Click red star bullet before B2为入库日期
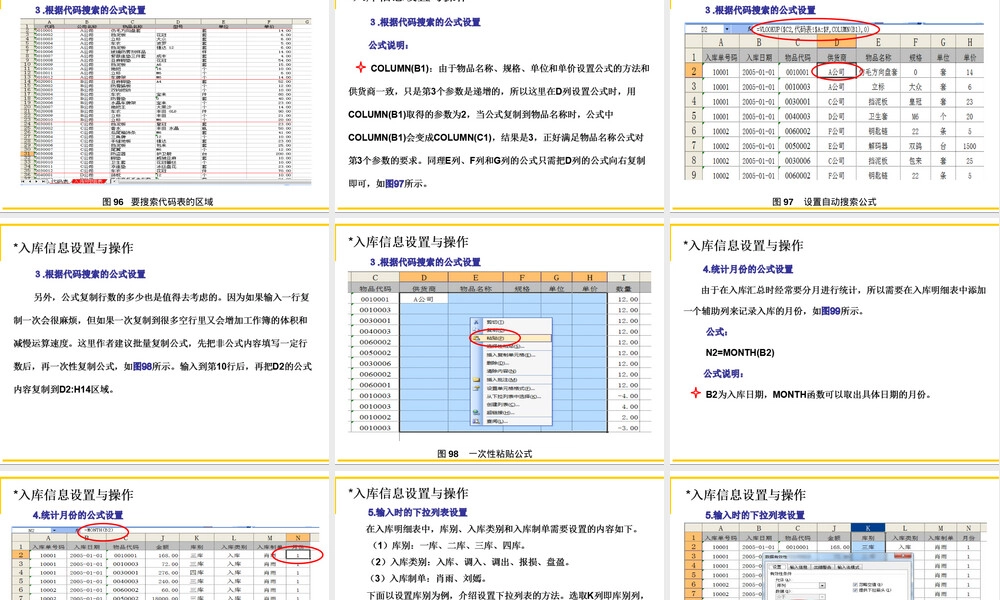This screenshot has width=1000, height=600. 696,393
